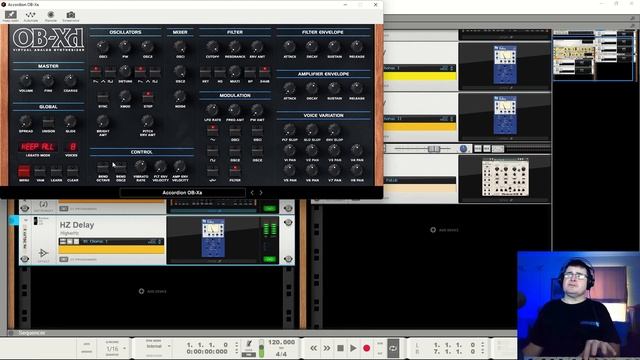
Task: Open topmost blue delay thumbnail in right rack
Action: point(505,65)
